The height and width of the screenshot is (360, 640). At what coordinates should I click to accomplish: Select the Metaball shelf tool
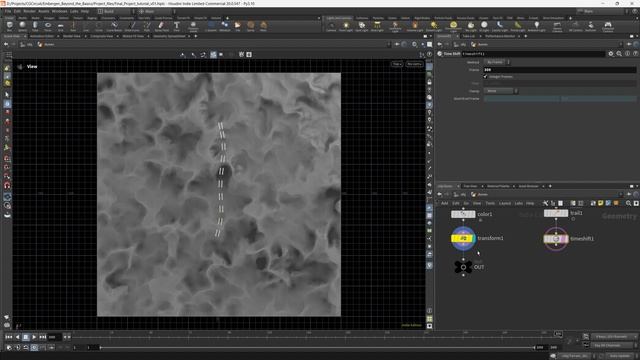pyautogui.click(x=224, y=27)
